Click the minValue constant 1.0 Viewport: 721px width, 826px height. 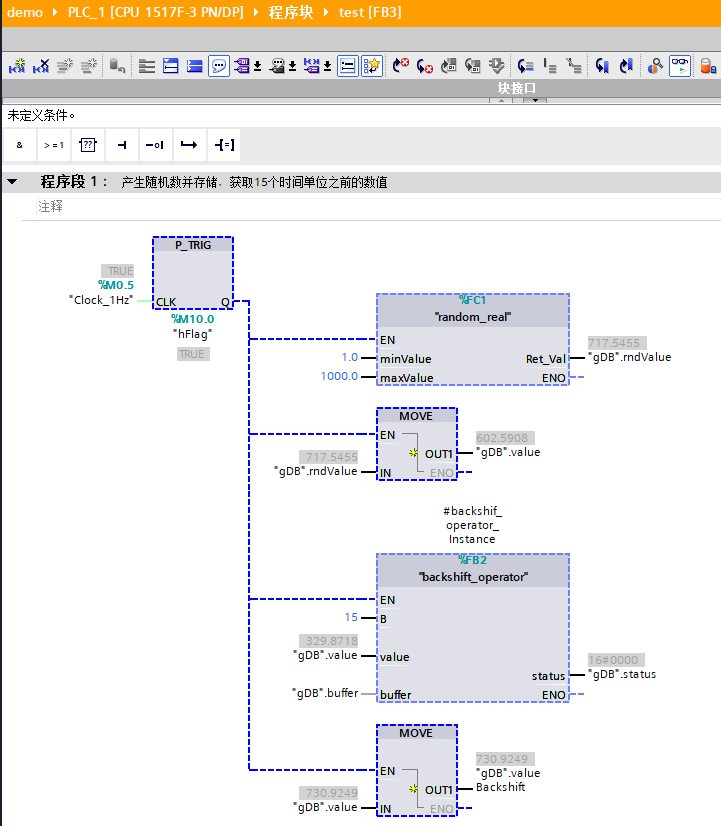[350, 358]
